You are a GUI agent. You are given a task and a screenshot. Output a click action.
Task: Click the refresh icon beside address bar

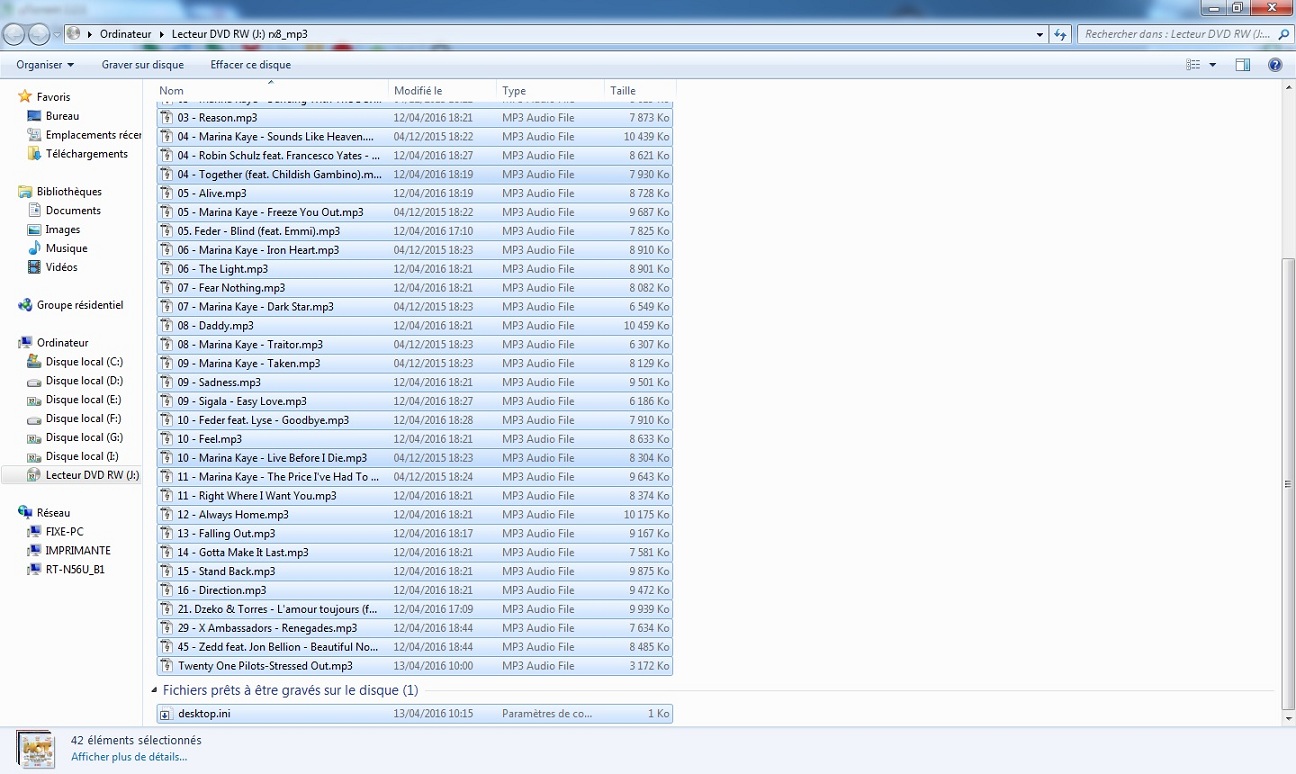pos(1061,34)
